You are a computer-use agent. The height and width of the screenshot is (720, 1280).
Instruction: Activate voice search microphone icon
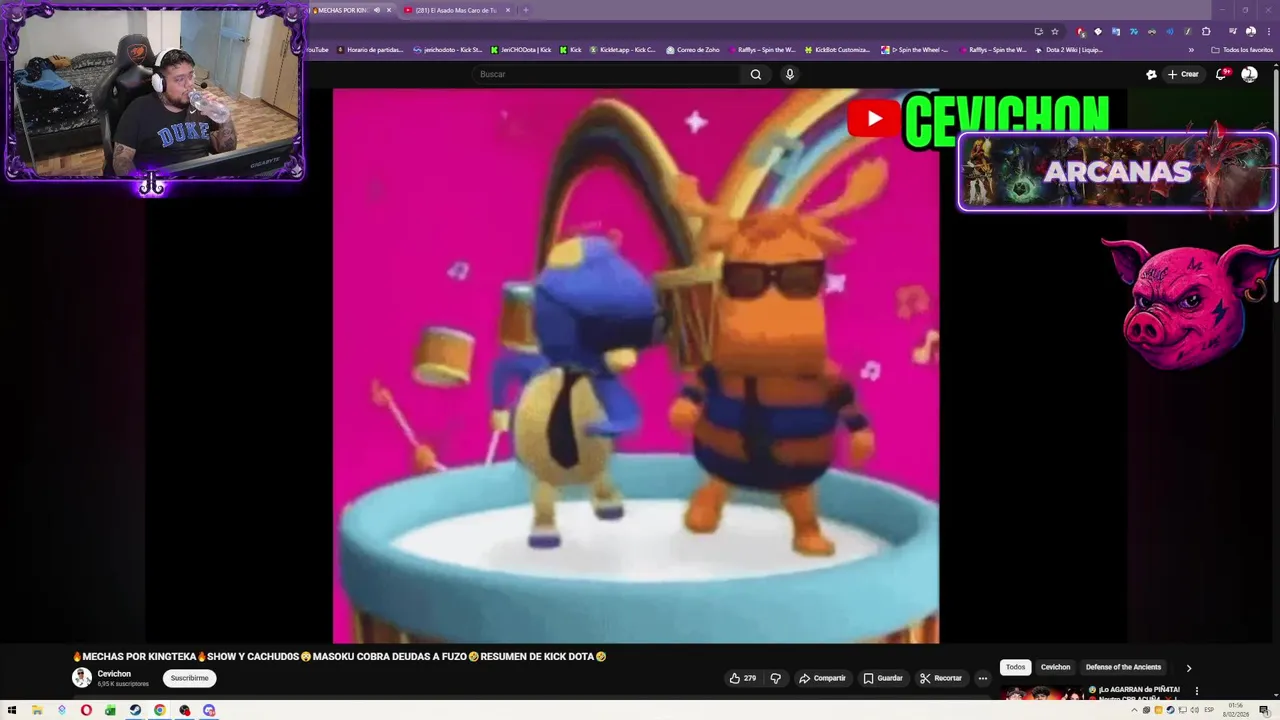coord(790,74)
